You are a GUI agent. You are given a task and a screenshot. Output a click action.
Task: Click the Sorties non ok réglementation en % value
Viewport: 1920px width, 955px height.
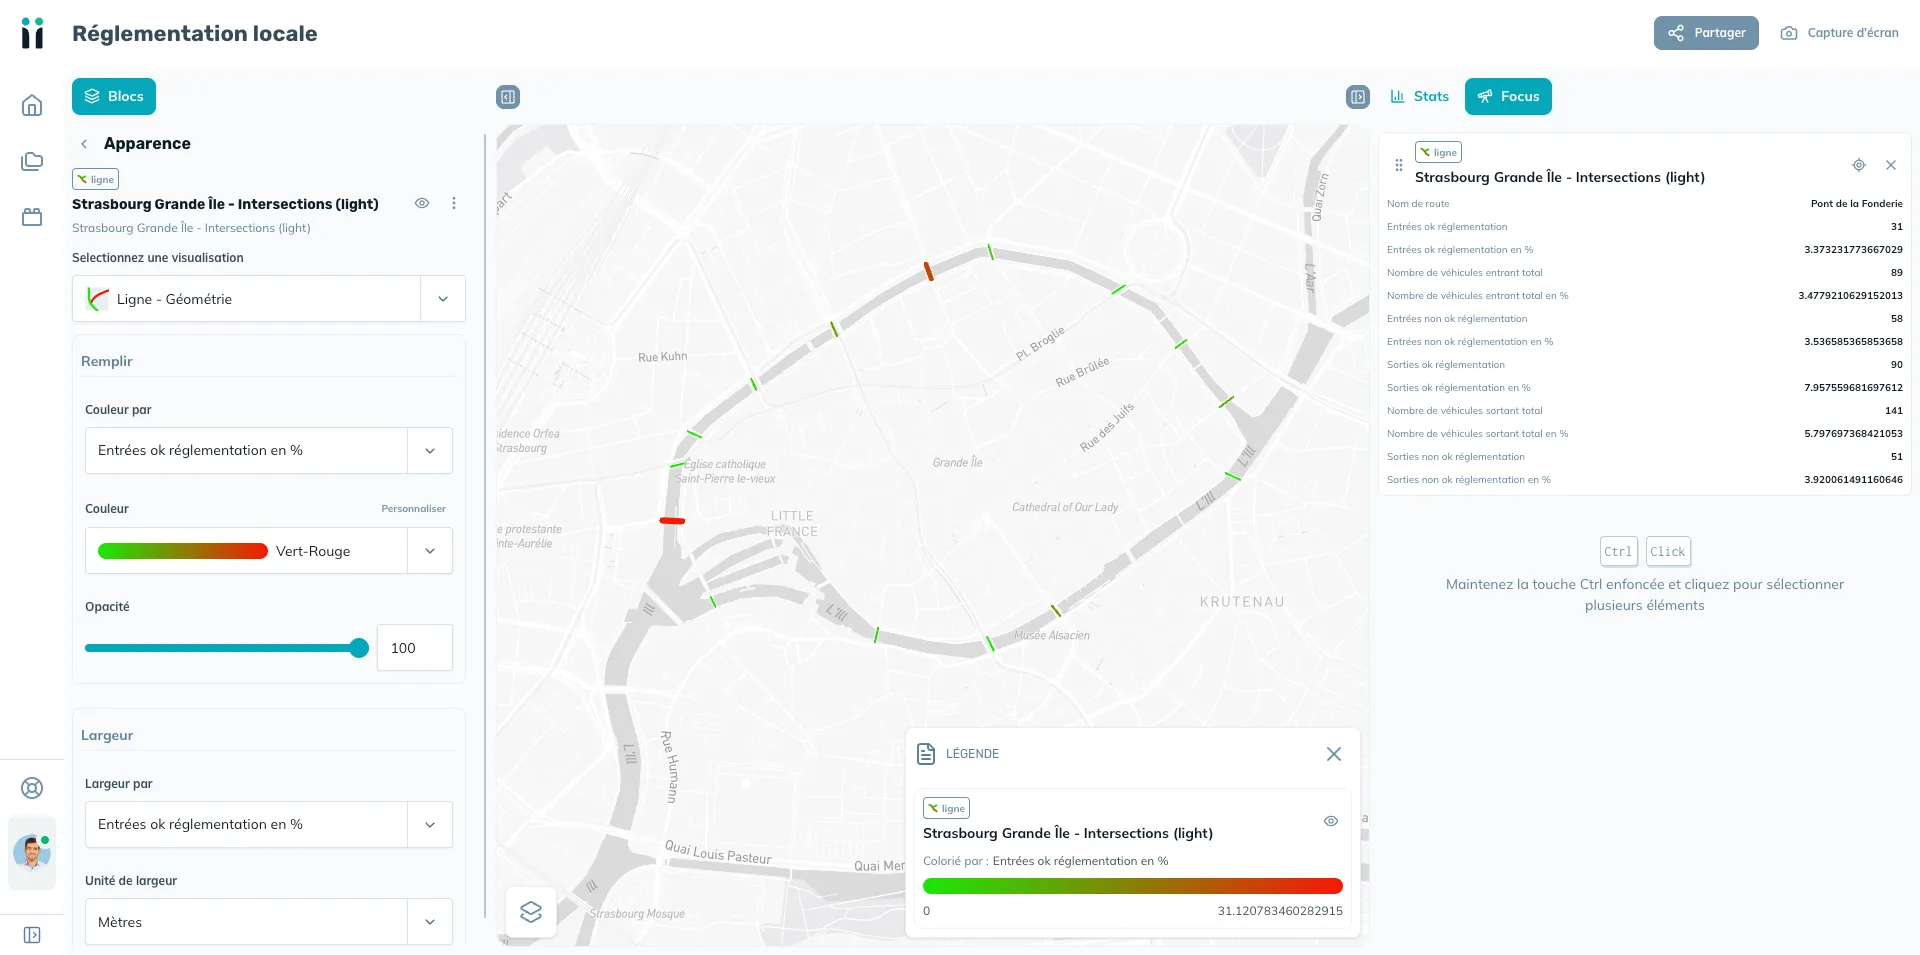(1853, 480)
